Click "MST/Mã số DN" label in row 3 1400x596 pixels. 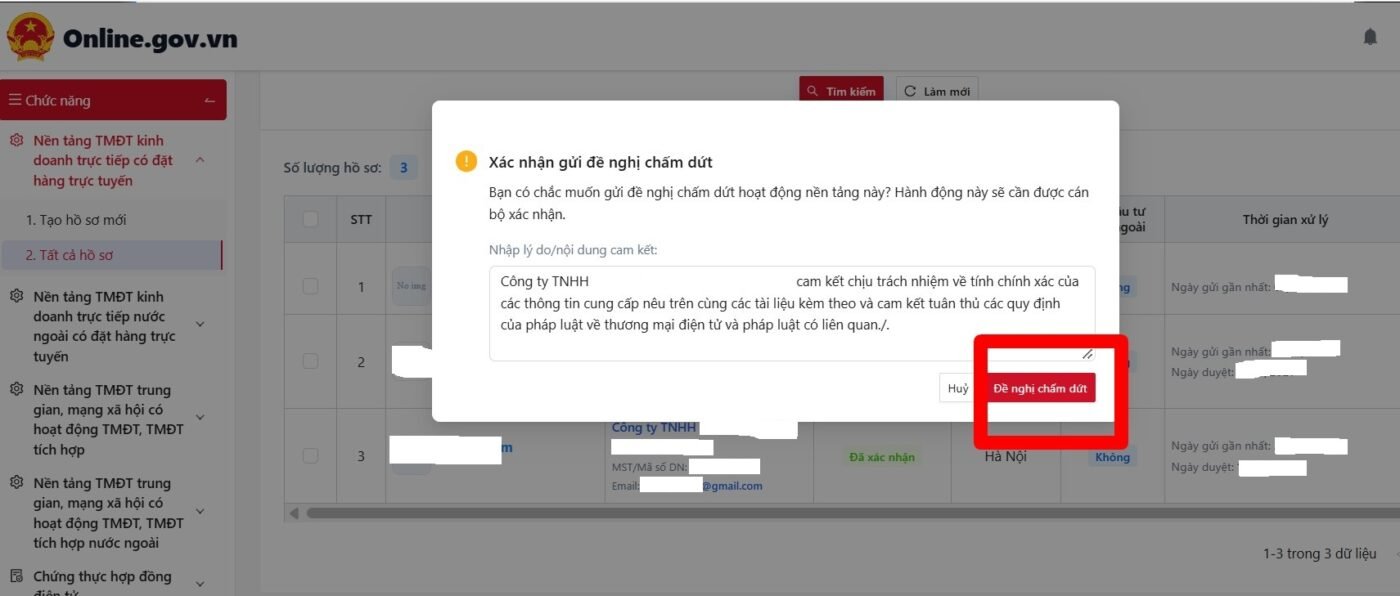(650, 466)
